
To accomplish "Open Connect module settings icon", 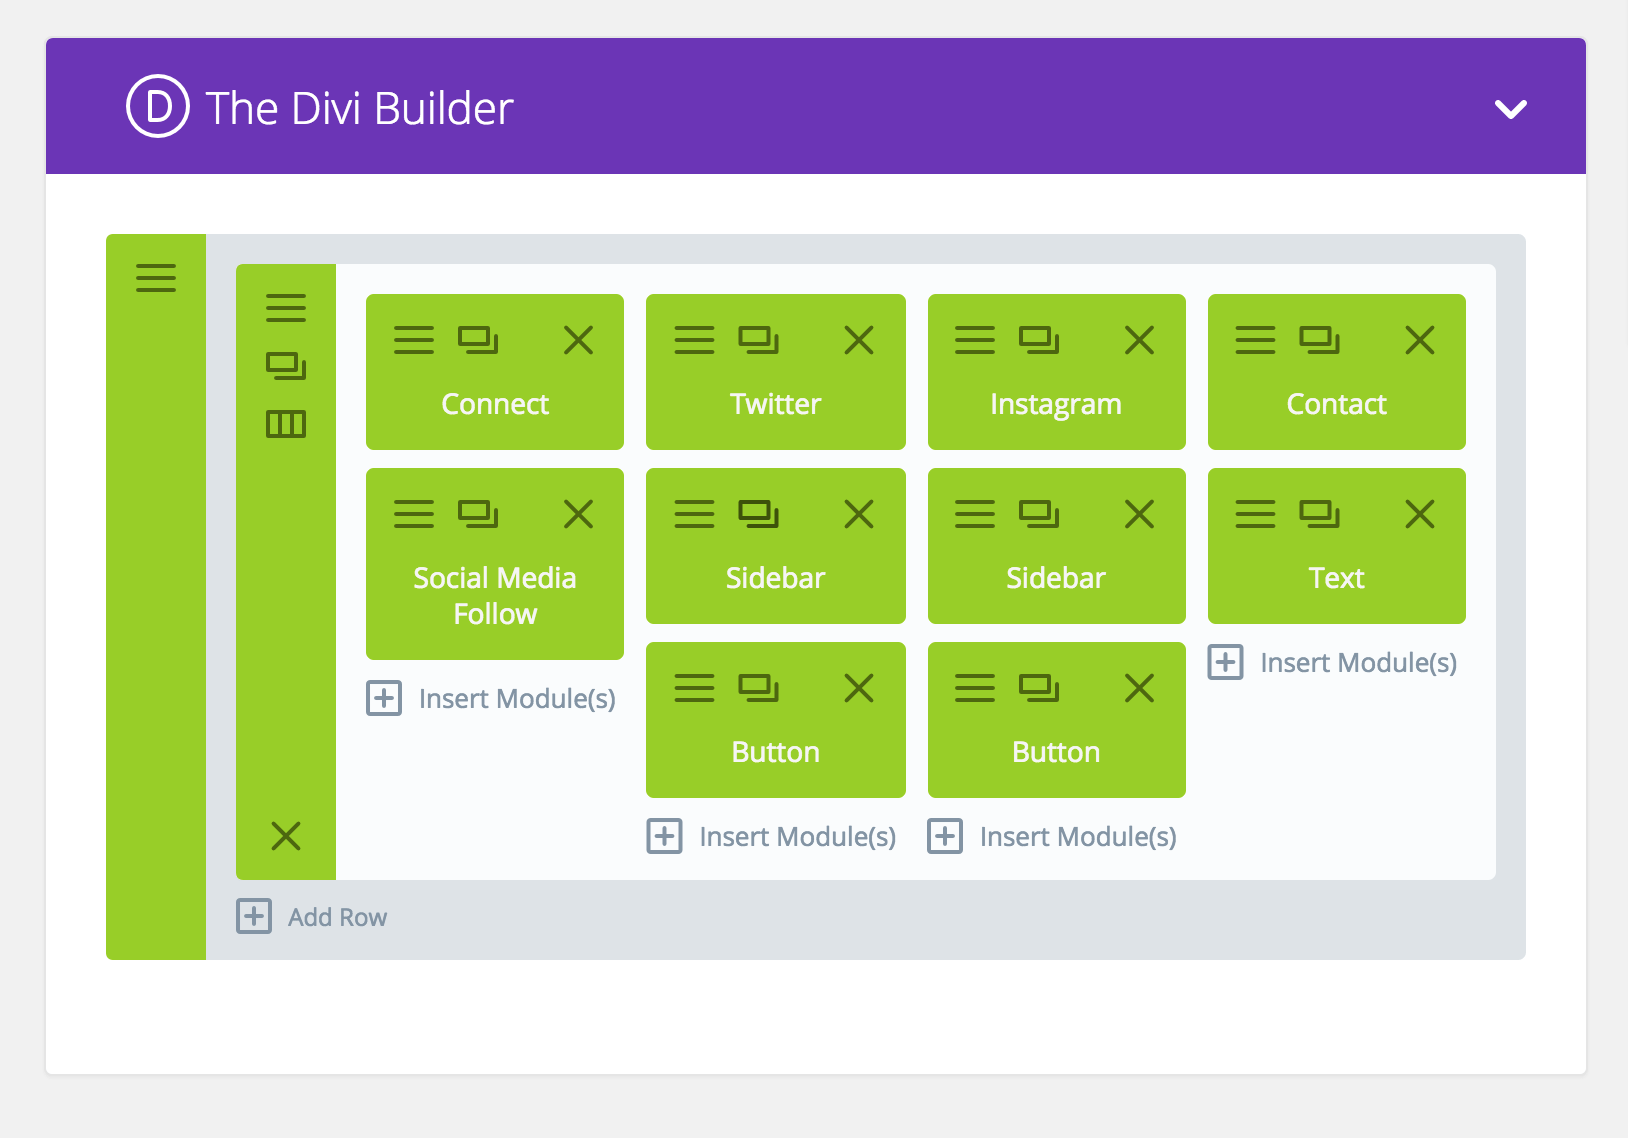I will coord(414,340).
